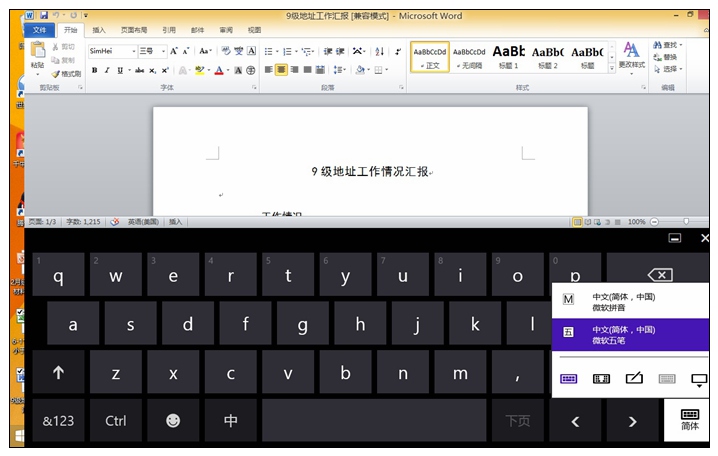Toggle superscript formatting
Viewport: 718px width, 456px height.
point(165,70)
